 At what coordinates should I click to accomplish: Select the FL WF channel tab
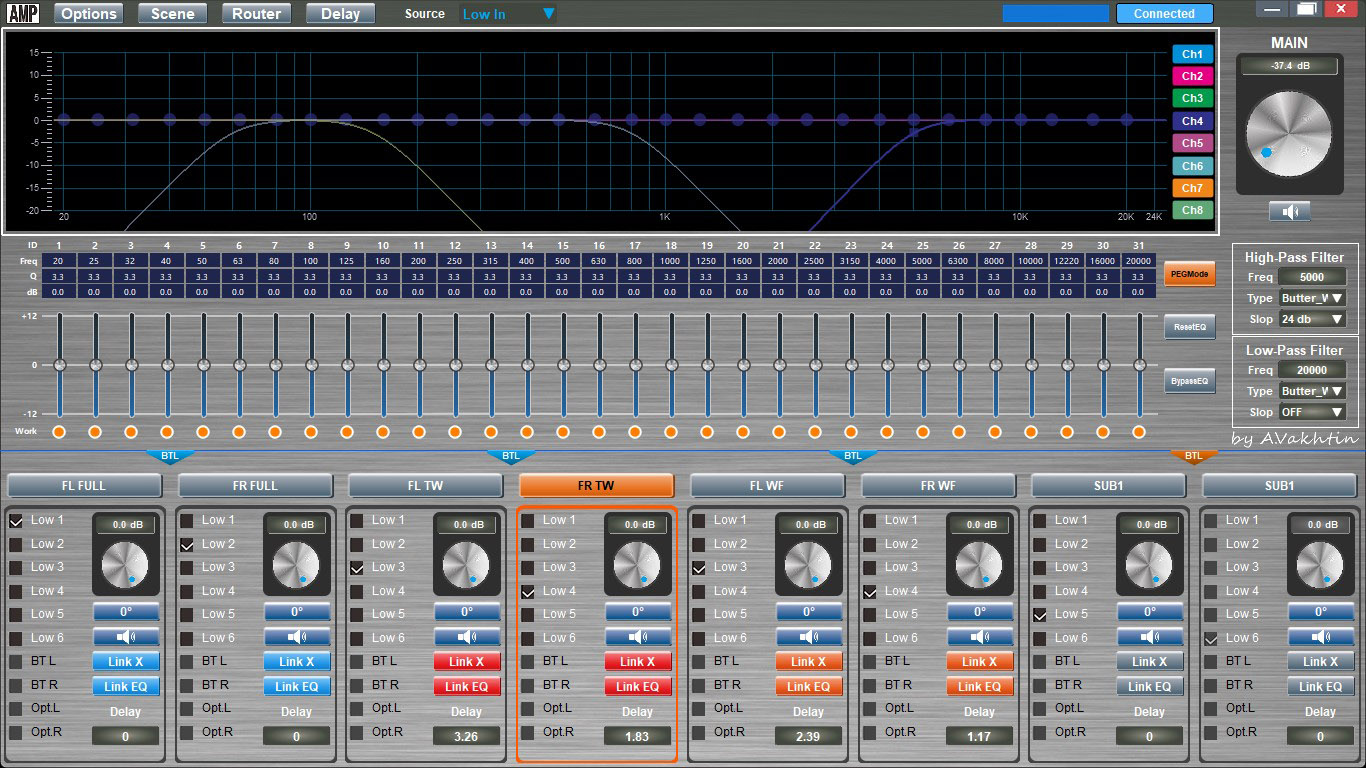[x=767, y=485]
